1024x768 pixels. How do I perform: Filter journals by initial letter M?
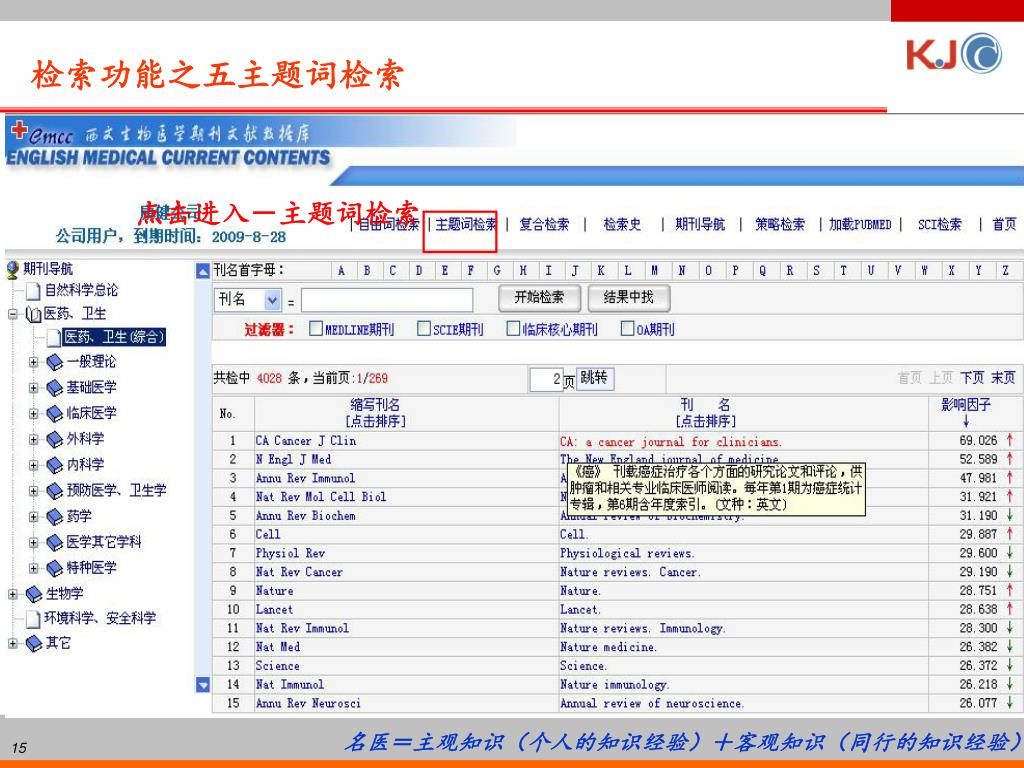(654, 270)
